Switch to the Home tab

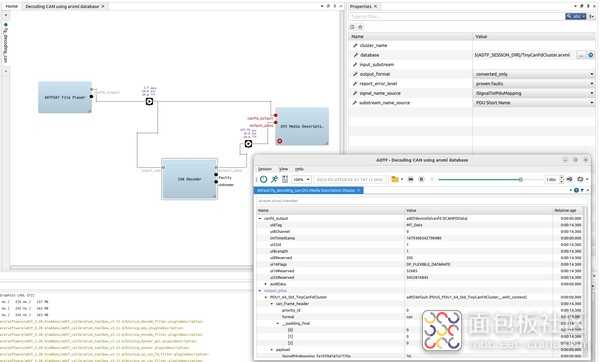[x=12, y=6]
